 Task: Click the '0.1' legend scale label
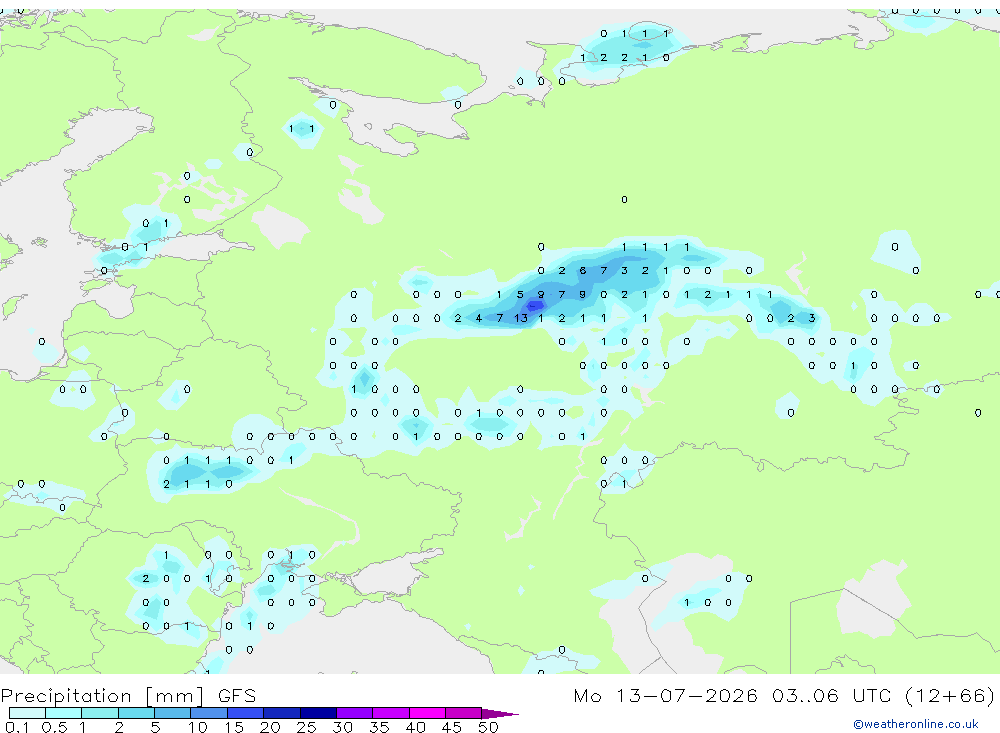[17, 727]
